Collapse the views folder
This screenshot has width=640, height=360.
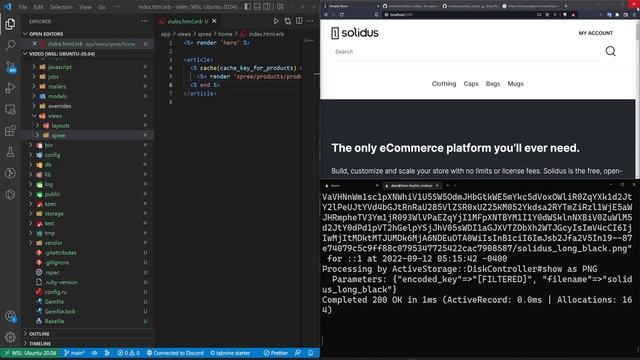click(55, 116)
